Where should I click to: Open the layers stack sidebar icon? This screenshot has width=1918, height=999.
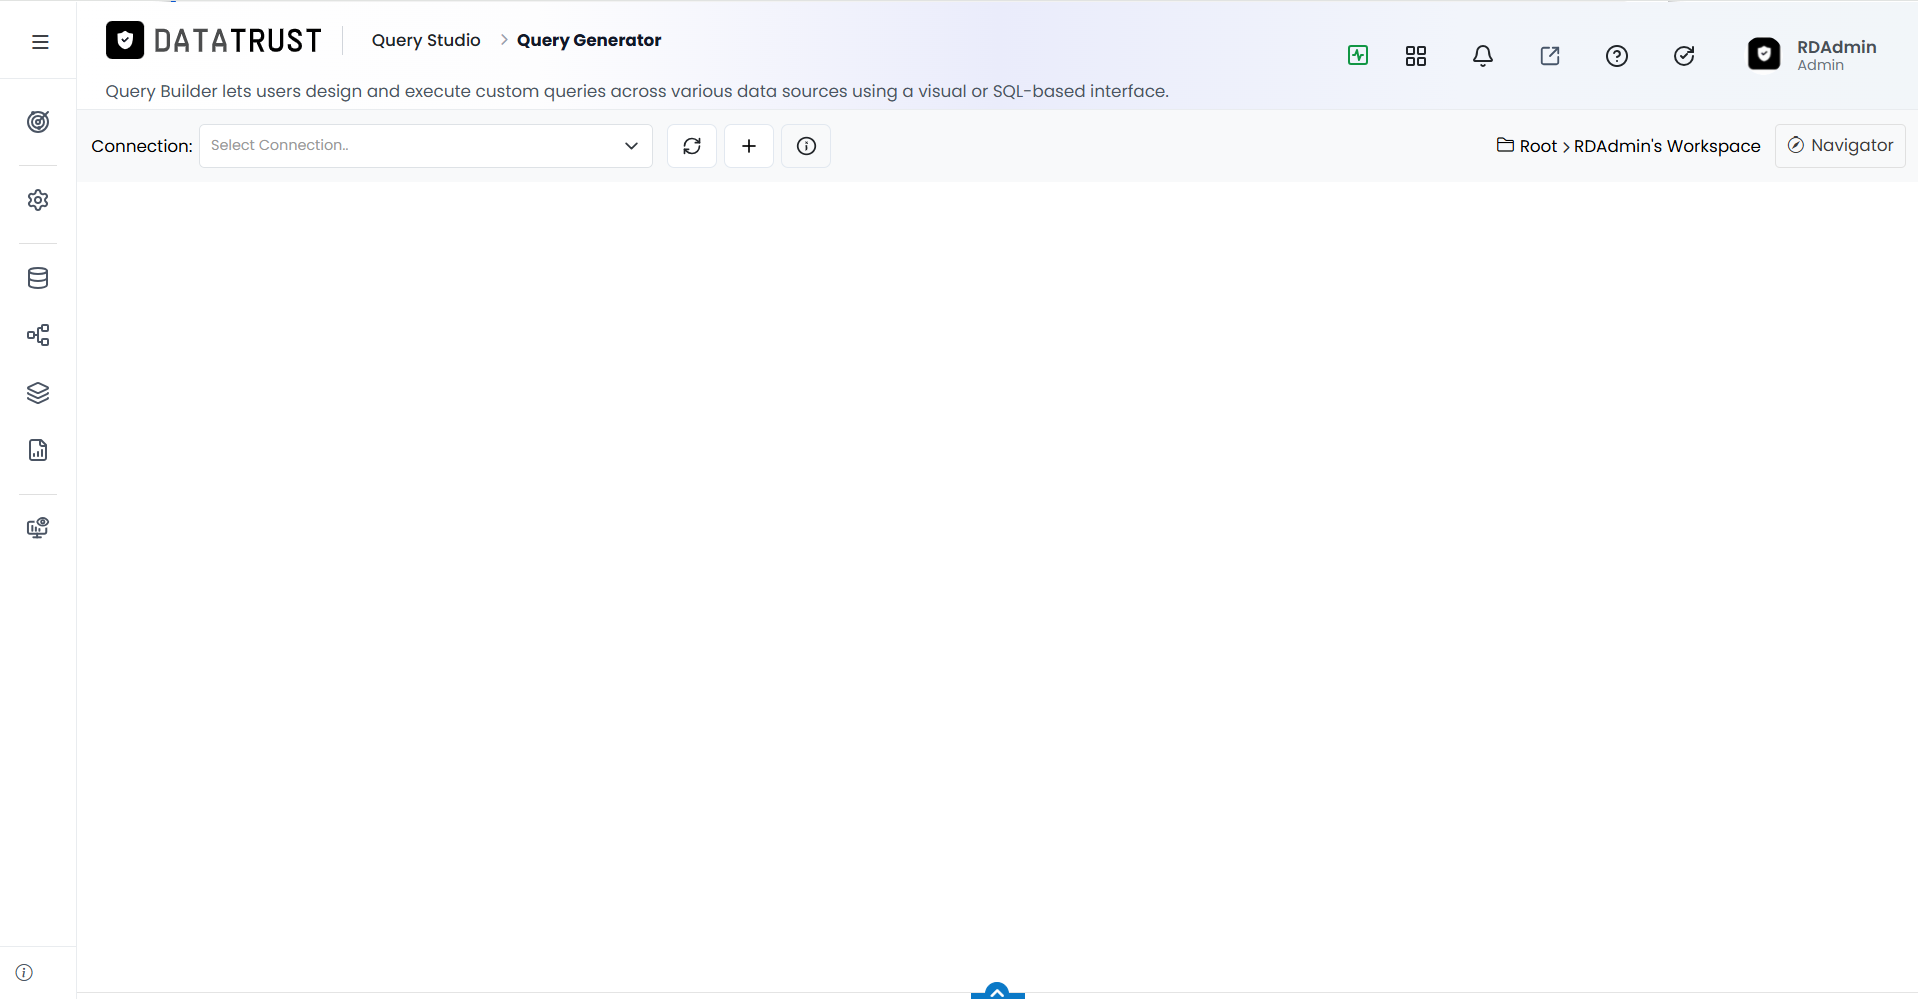pyautogui.click(x=38, y=393)
